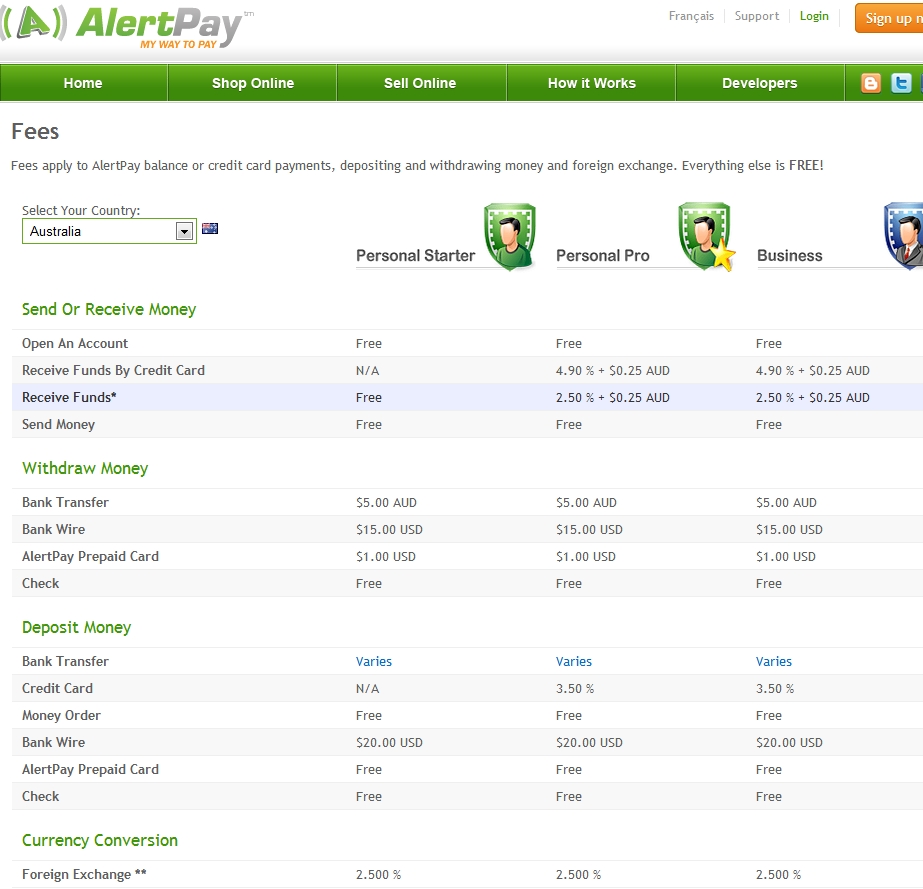Click Varies under Personal Pro

(x=574, y=661)
